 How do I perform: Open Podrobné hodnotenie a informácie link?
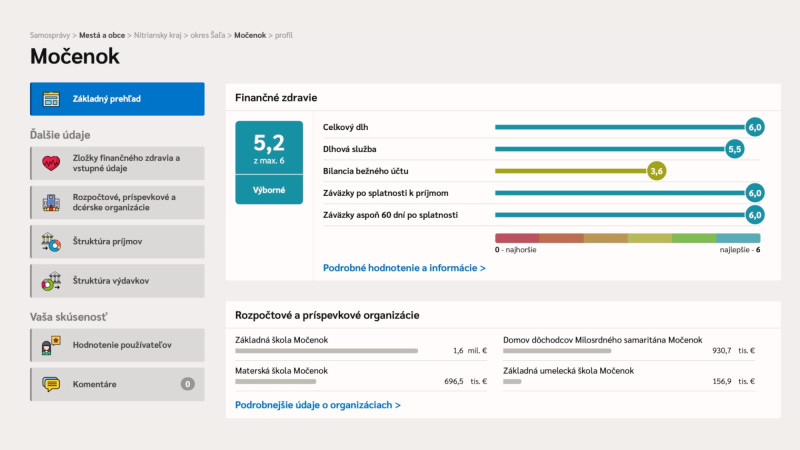coord(404,268)
